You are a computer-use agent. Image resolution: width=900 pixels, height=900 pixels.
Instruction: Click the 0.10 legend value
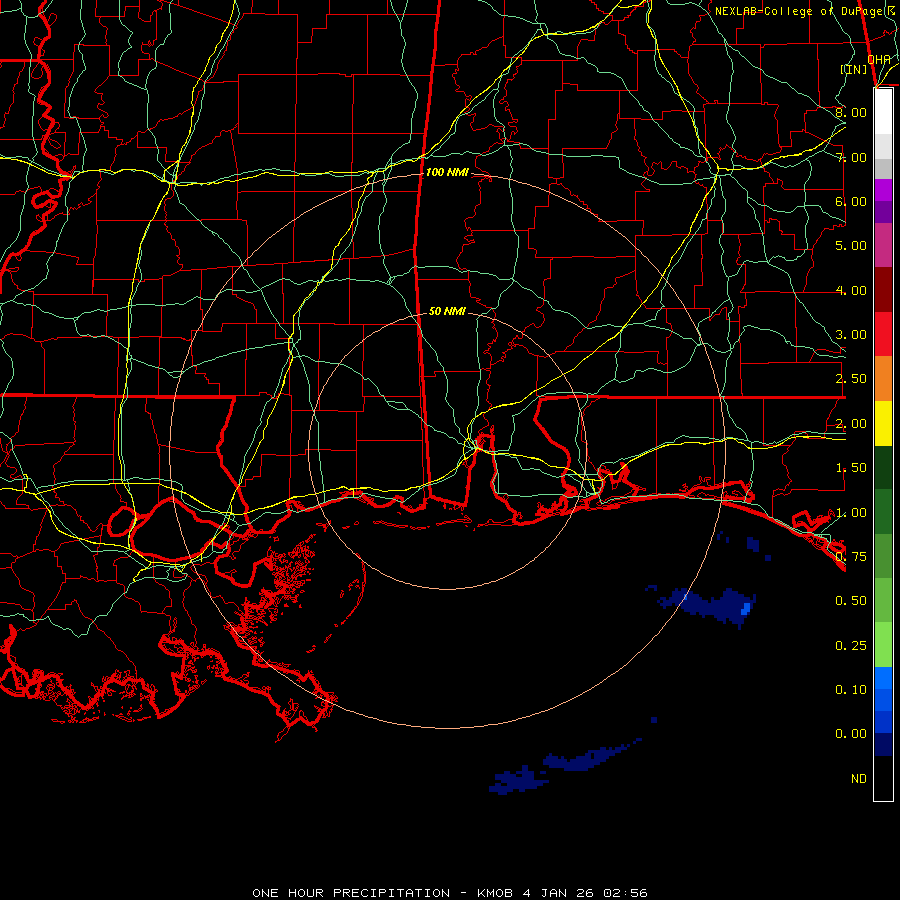point(851,690)
